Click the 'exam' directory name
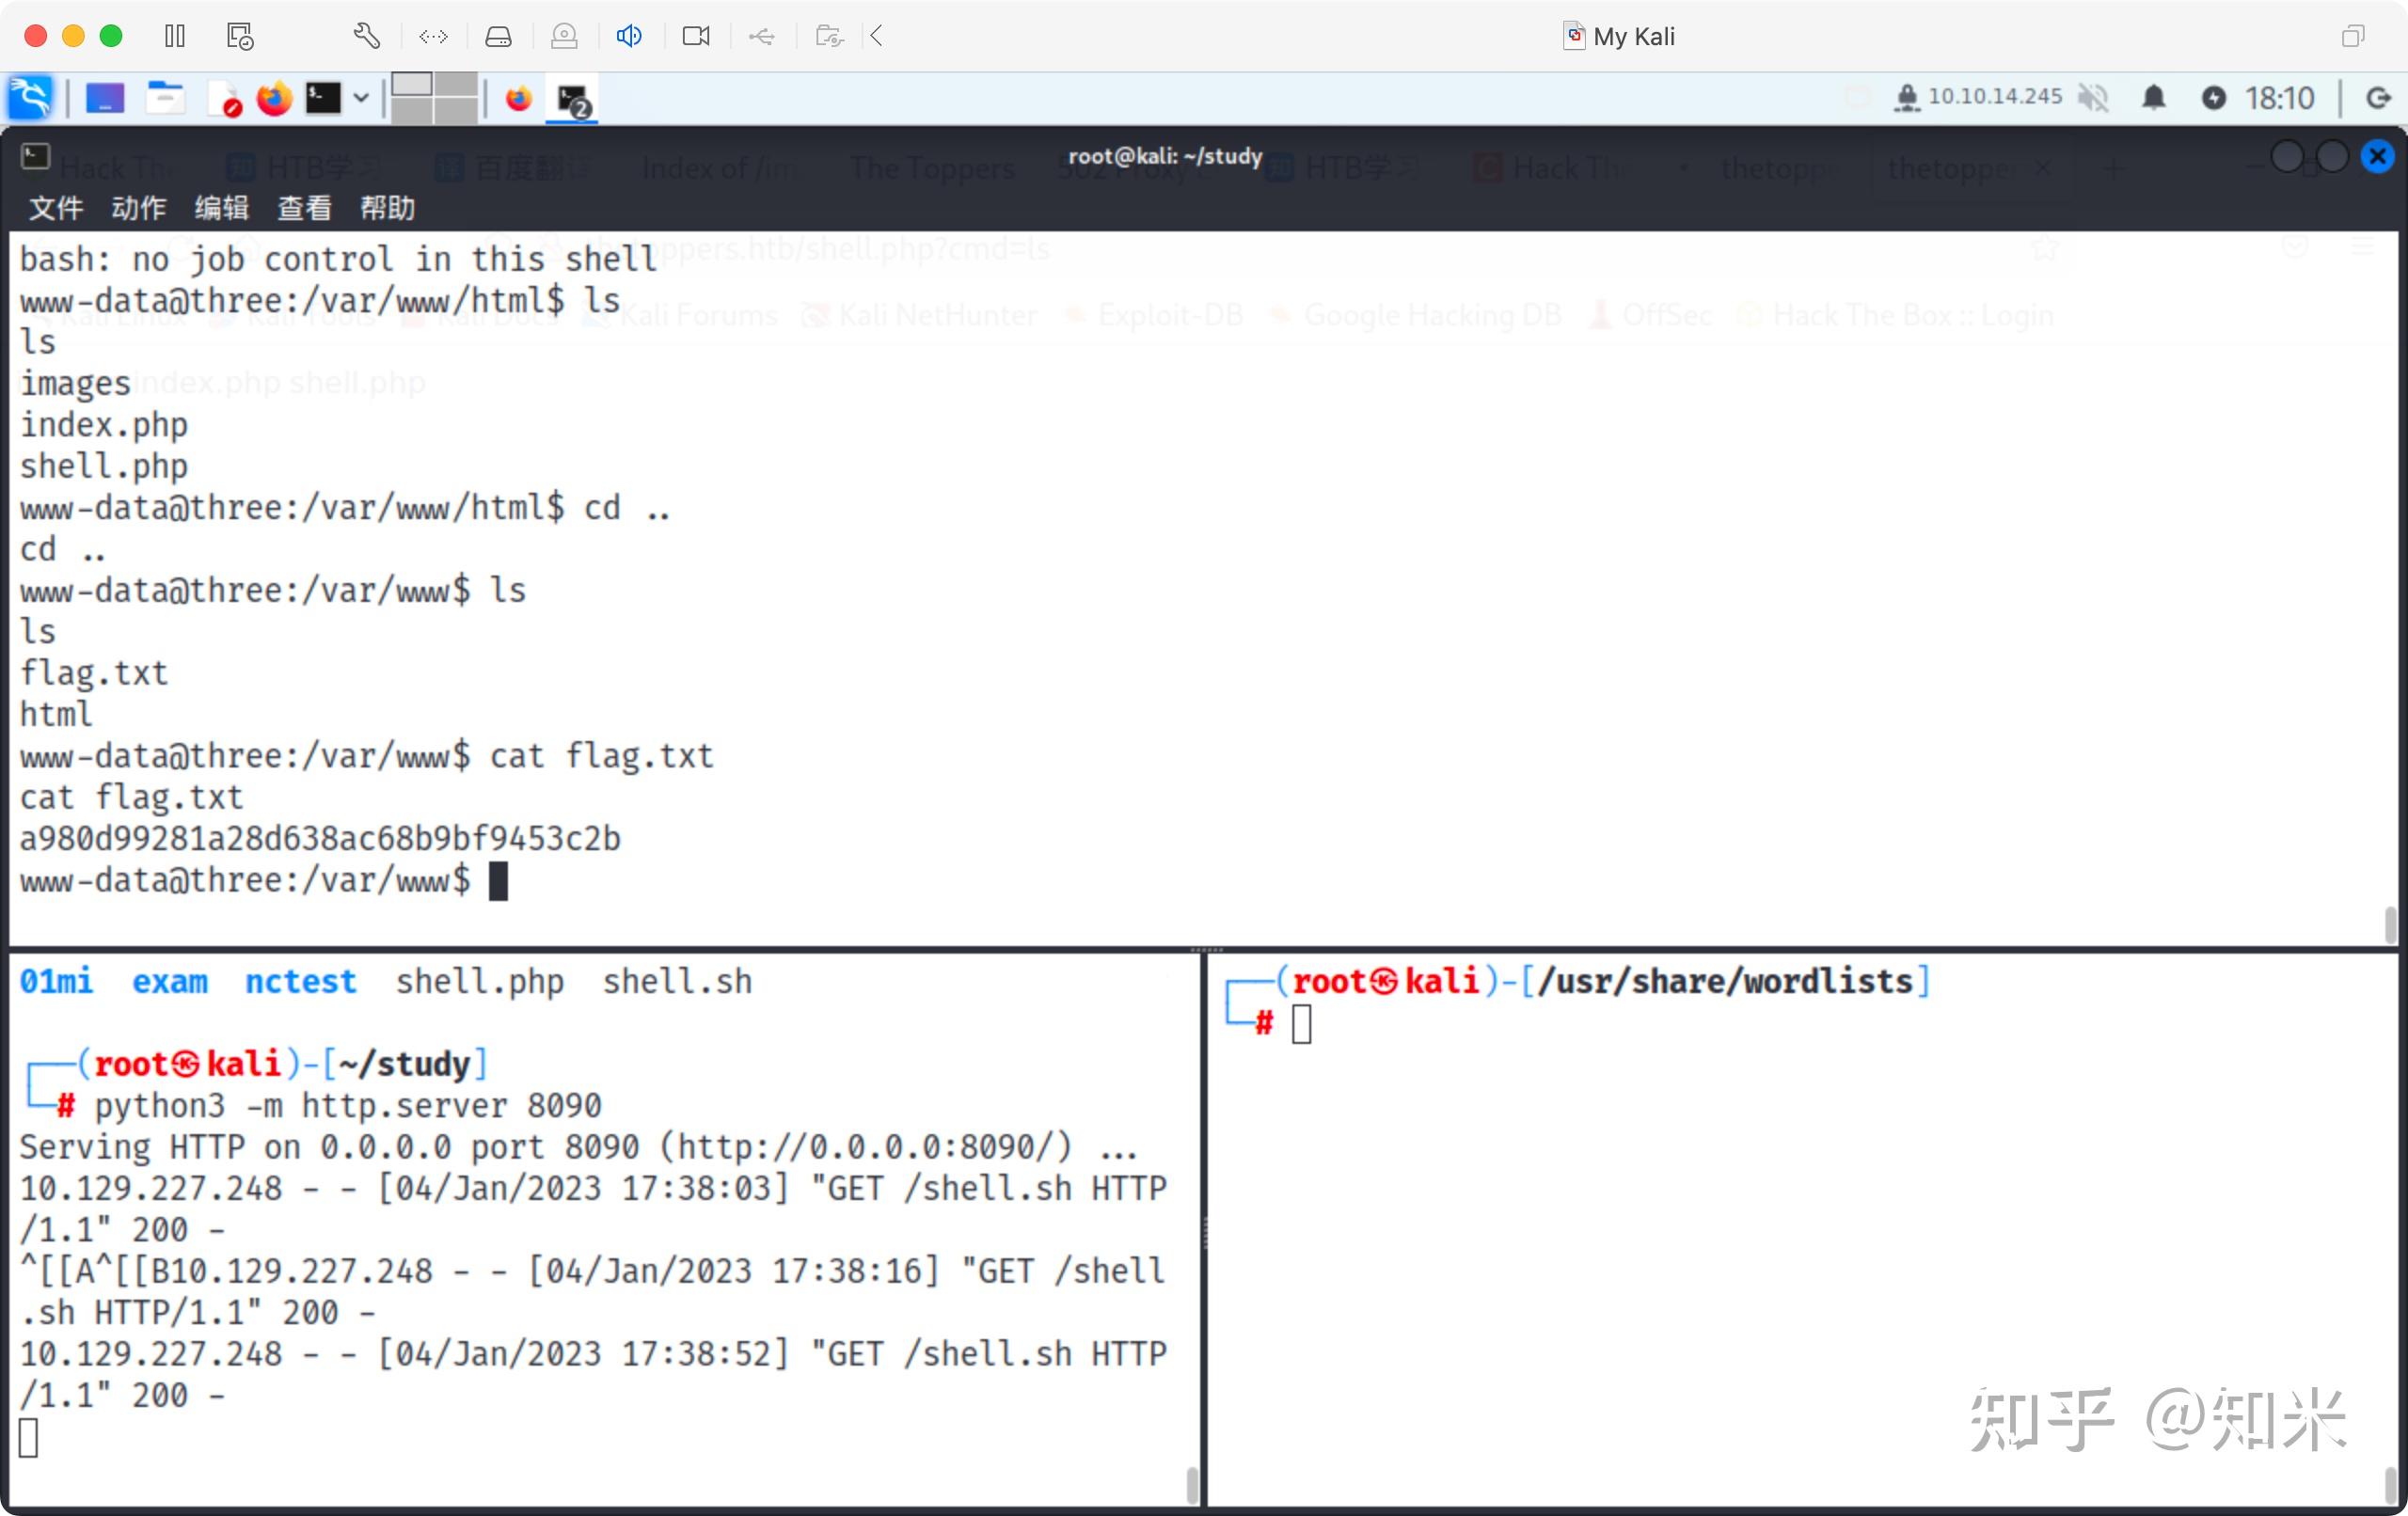The width and height of the screenshot is (2408, 1516). tap(170, 981)
